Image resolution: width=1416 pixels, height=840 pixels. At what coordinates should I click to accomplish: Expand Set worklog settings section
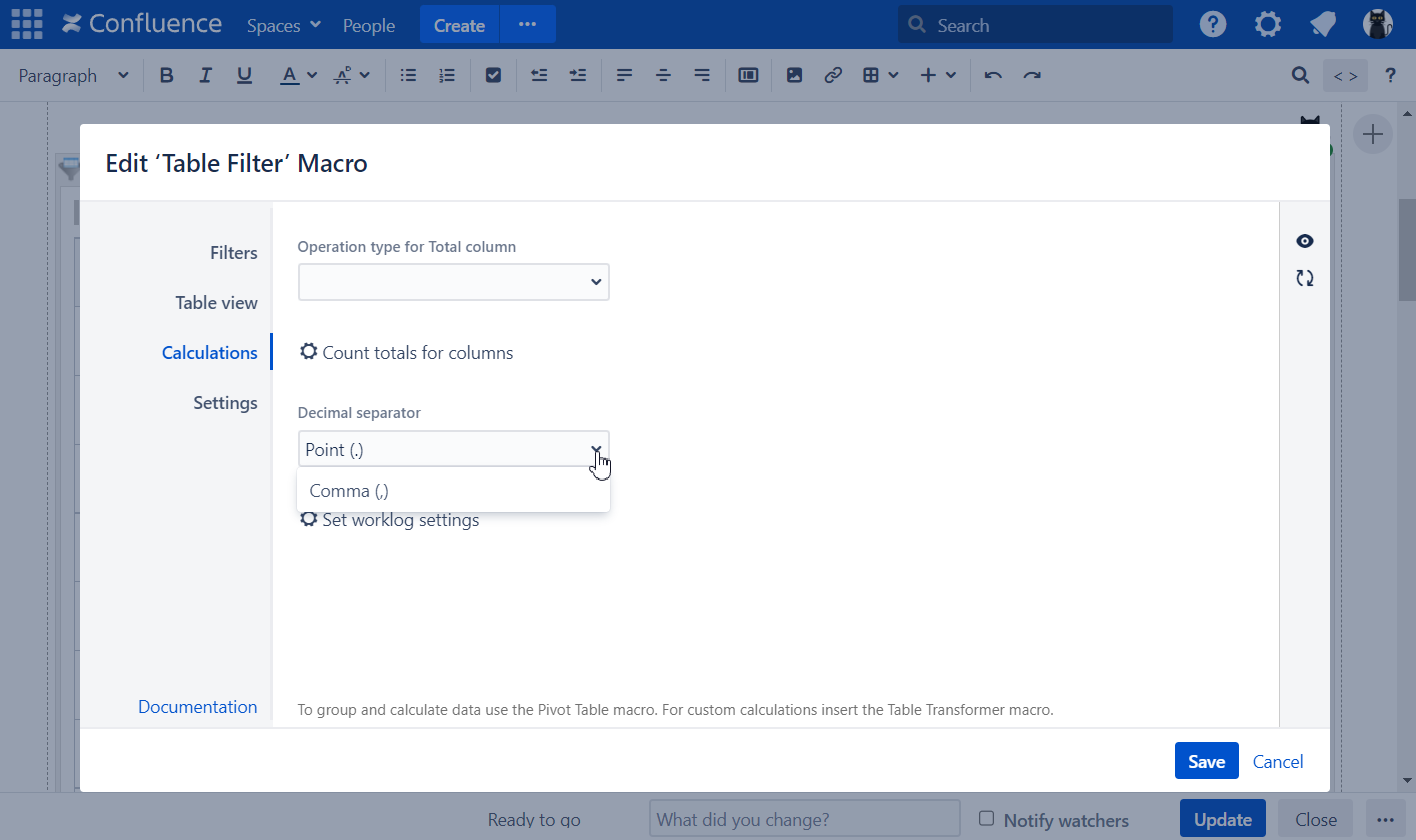click(390, 520)
